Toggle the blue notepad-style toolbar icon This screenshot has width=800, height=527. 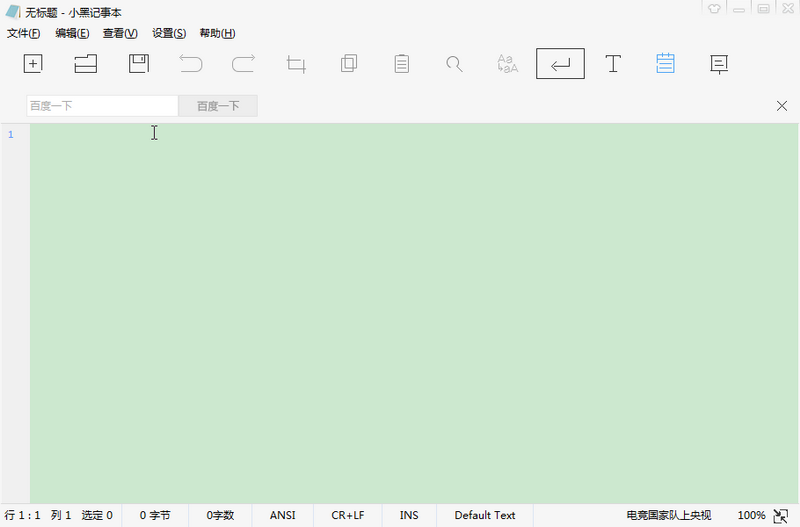click(665, 64)
